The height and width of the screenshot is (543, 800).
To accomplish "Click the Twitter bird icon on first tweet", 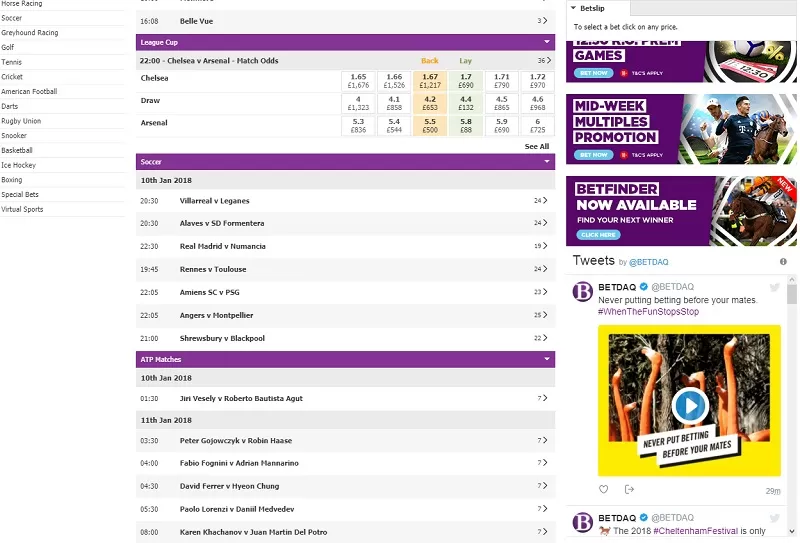I will click(774, 287).
